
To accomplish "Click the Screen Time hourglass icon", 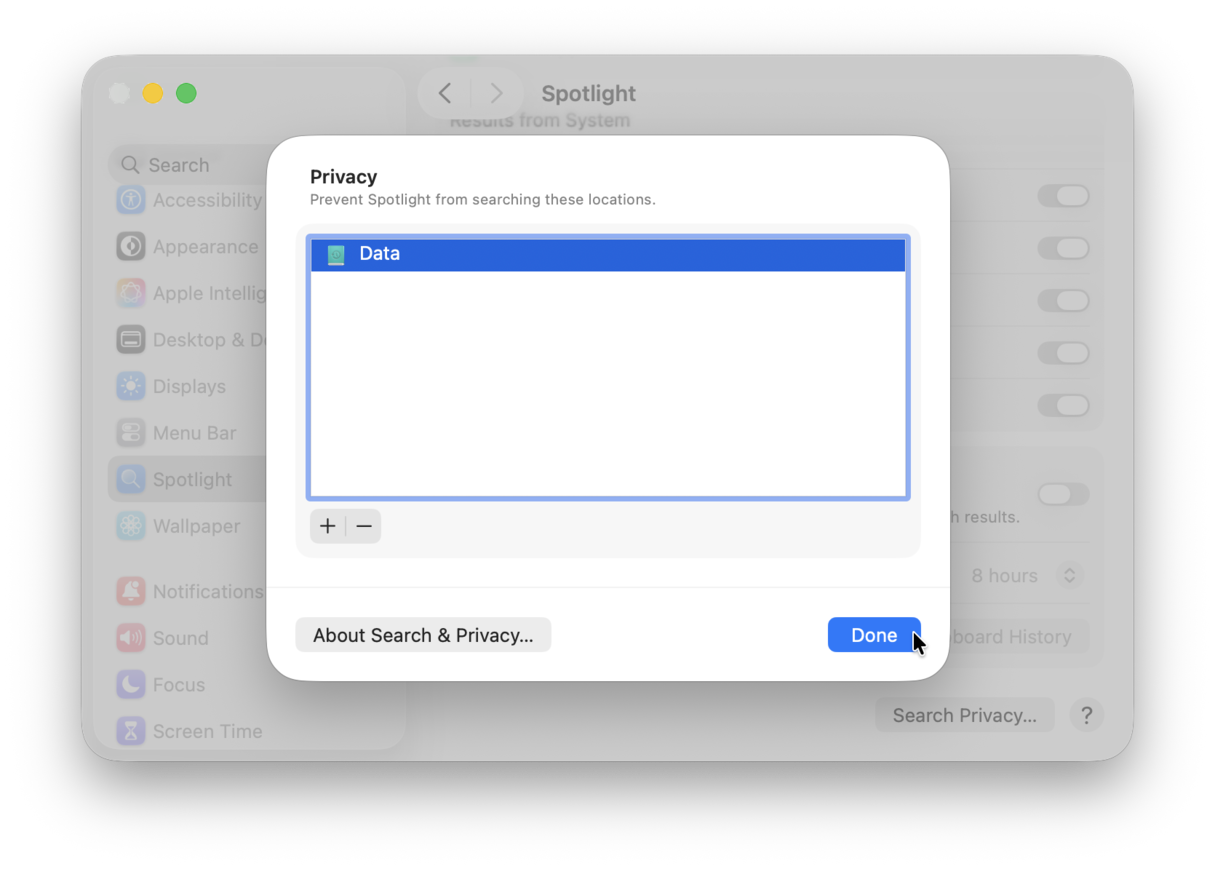I will pyautogui.click(x=130, y=731).
